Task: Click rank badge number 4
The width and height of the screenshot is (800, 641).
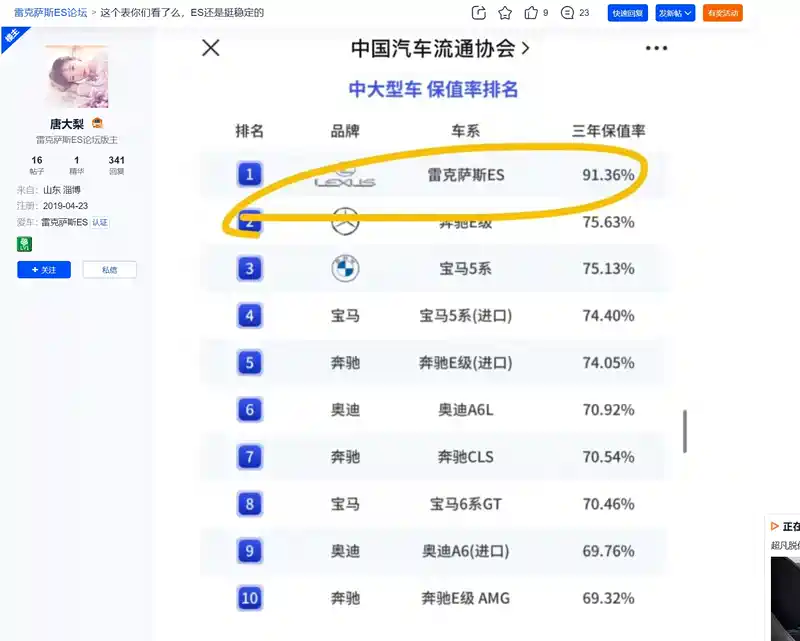Action: [249, 315]
